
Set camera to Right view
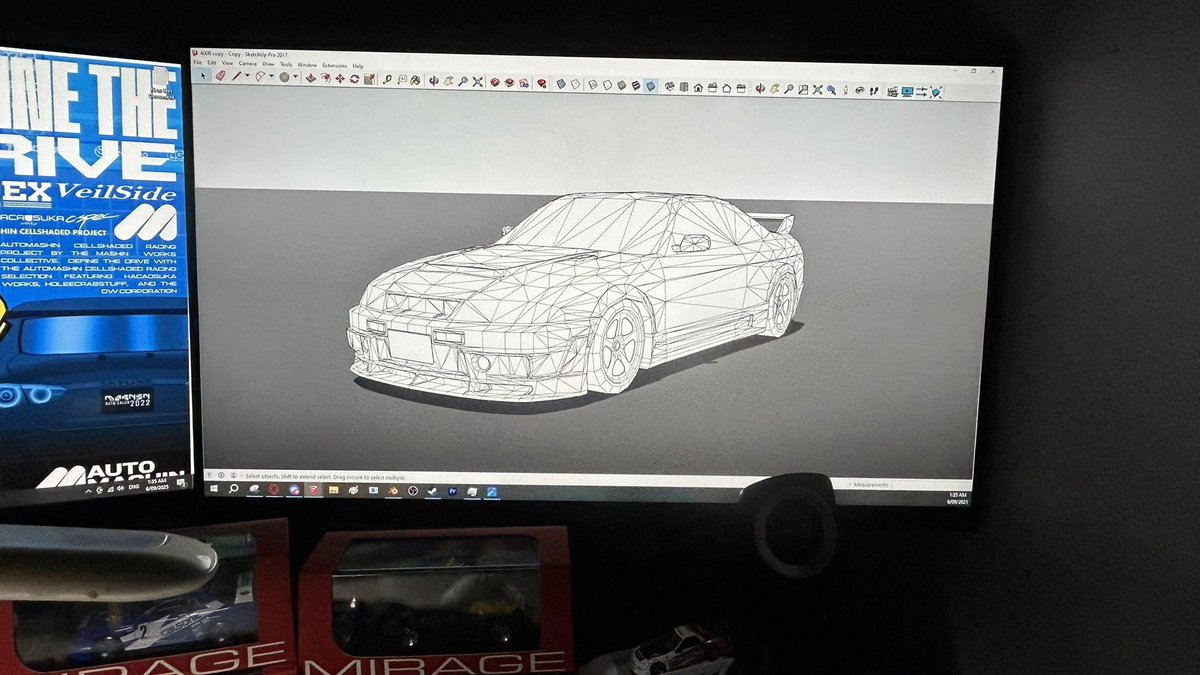point(713,88)
